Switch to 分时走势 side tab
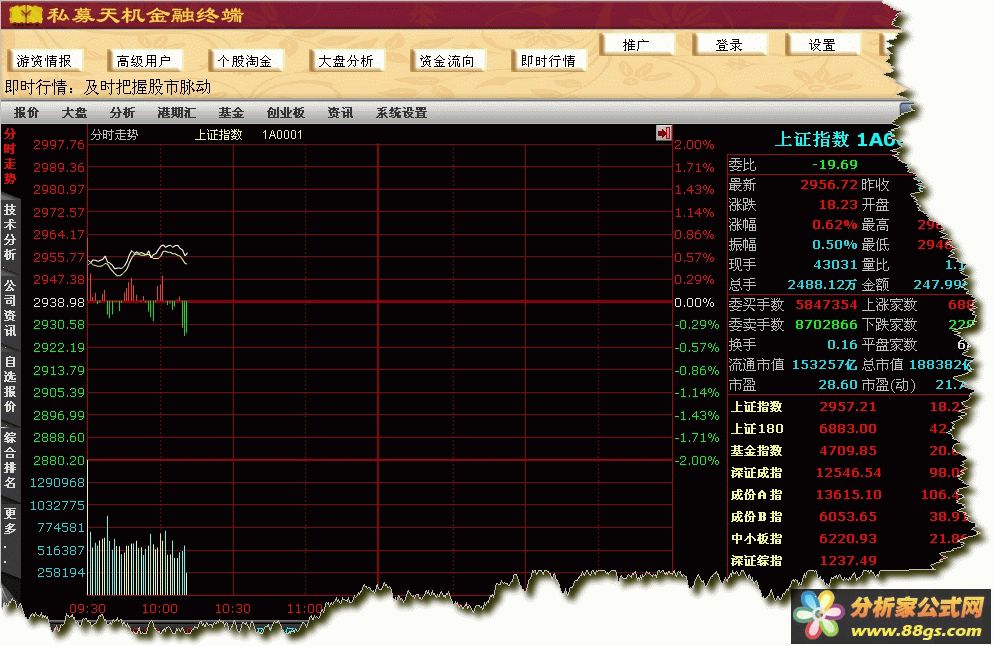Screen dimensions: 993x646 [x=9, y=156]
